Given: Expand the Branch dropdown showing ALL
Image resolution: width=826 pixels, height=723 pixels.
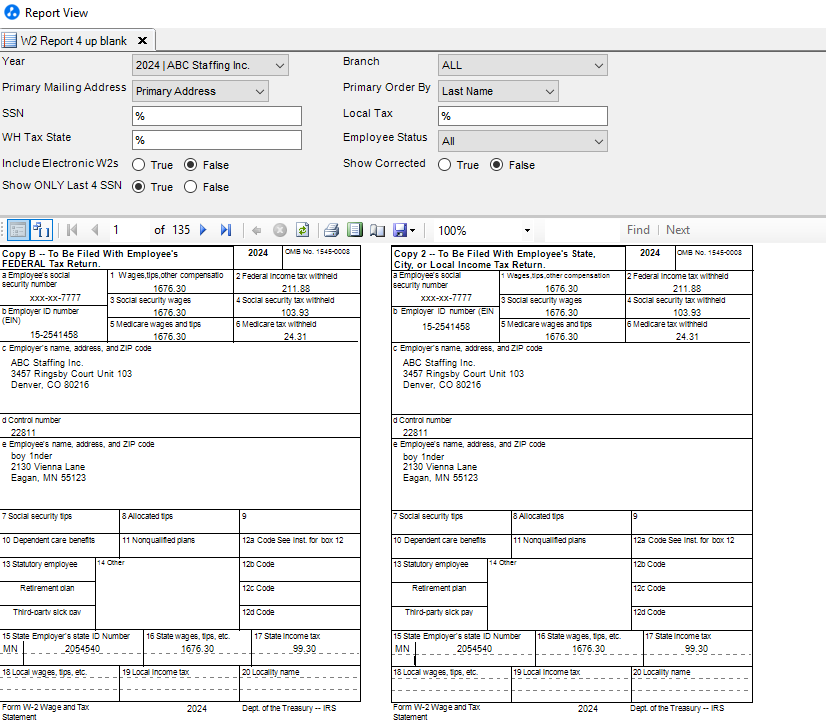Looking at the screenshot, I should pos(522,65).
